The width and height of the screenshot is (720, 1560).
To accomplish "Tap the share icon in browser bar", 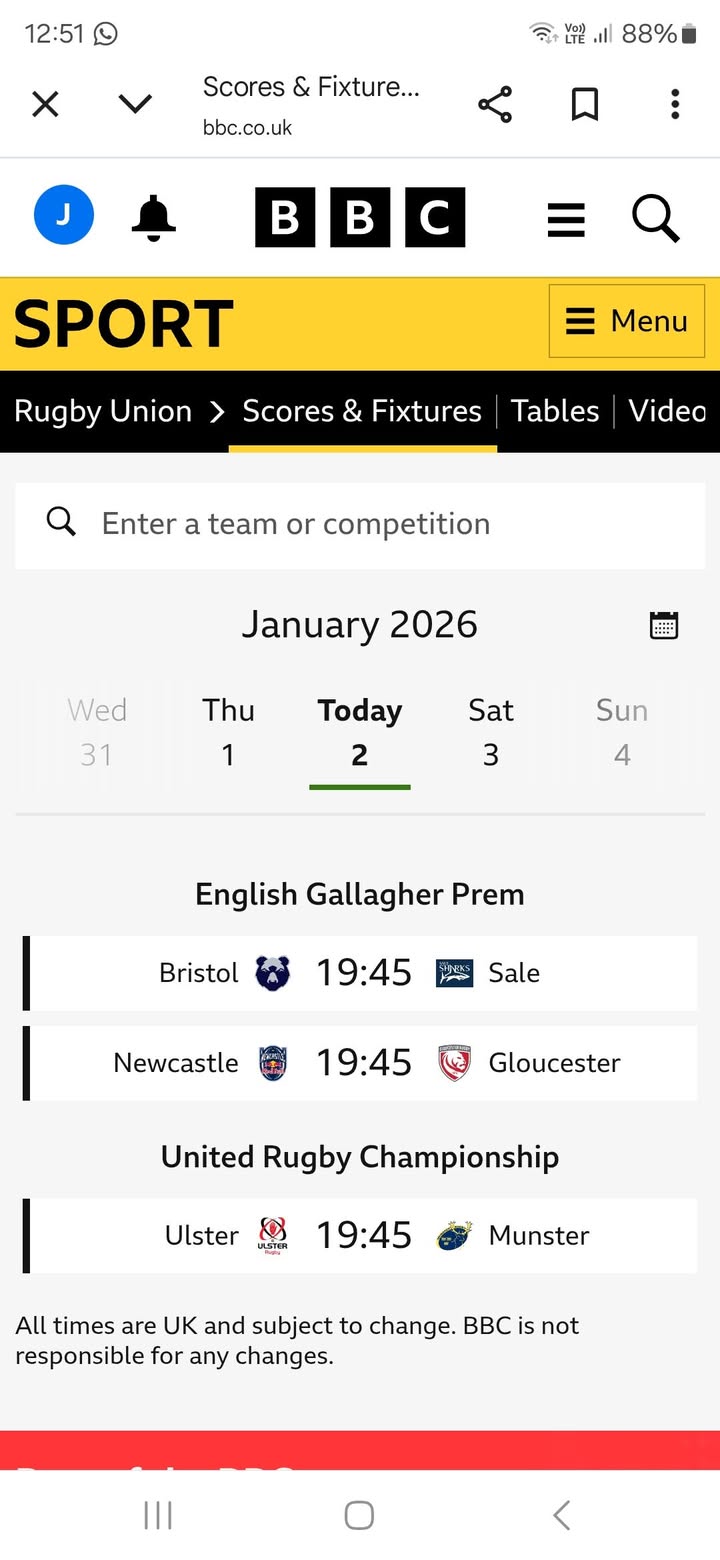I will (494, 104).
